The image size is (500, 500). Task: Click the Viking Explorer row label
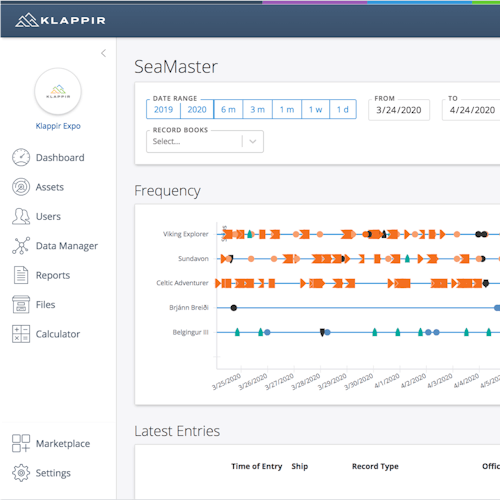coord(186,234)
